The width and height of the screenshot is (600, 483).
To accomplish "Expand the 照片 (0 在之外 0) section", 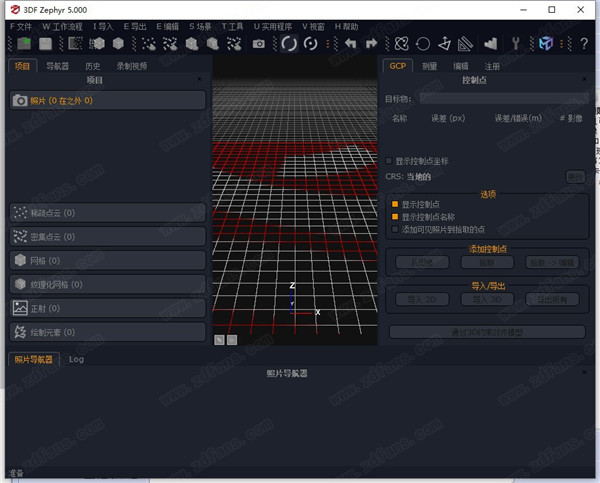I will coord(108,100).
